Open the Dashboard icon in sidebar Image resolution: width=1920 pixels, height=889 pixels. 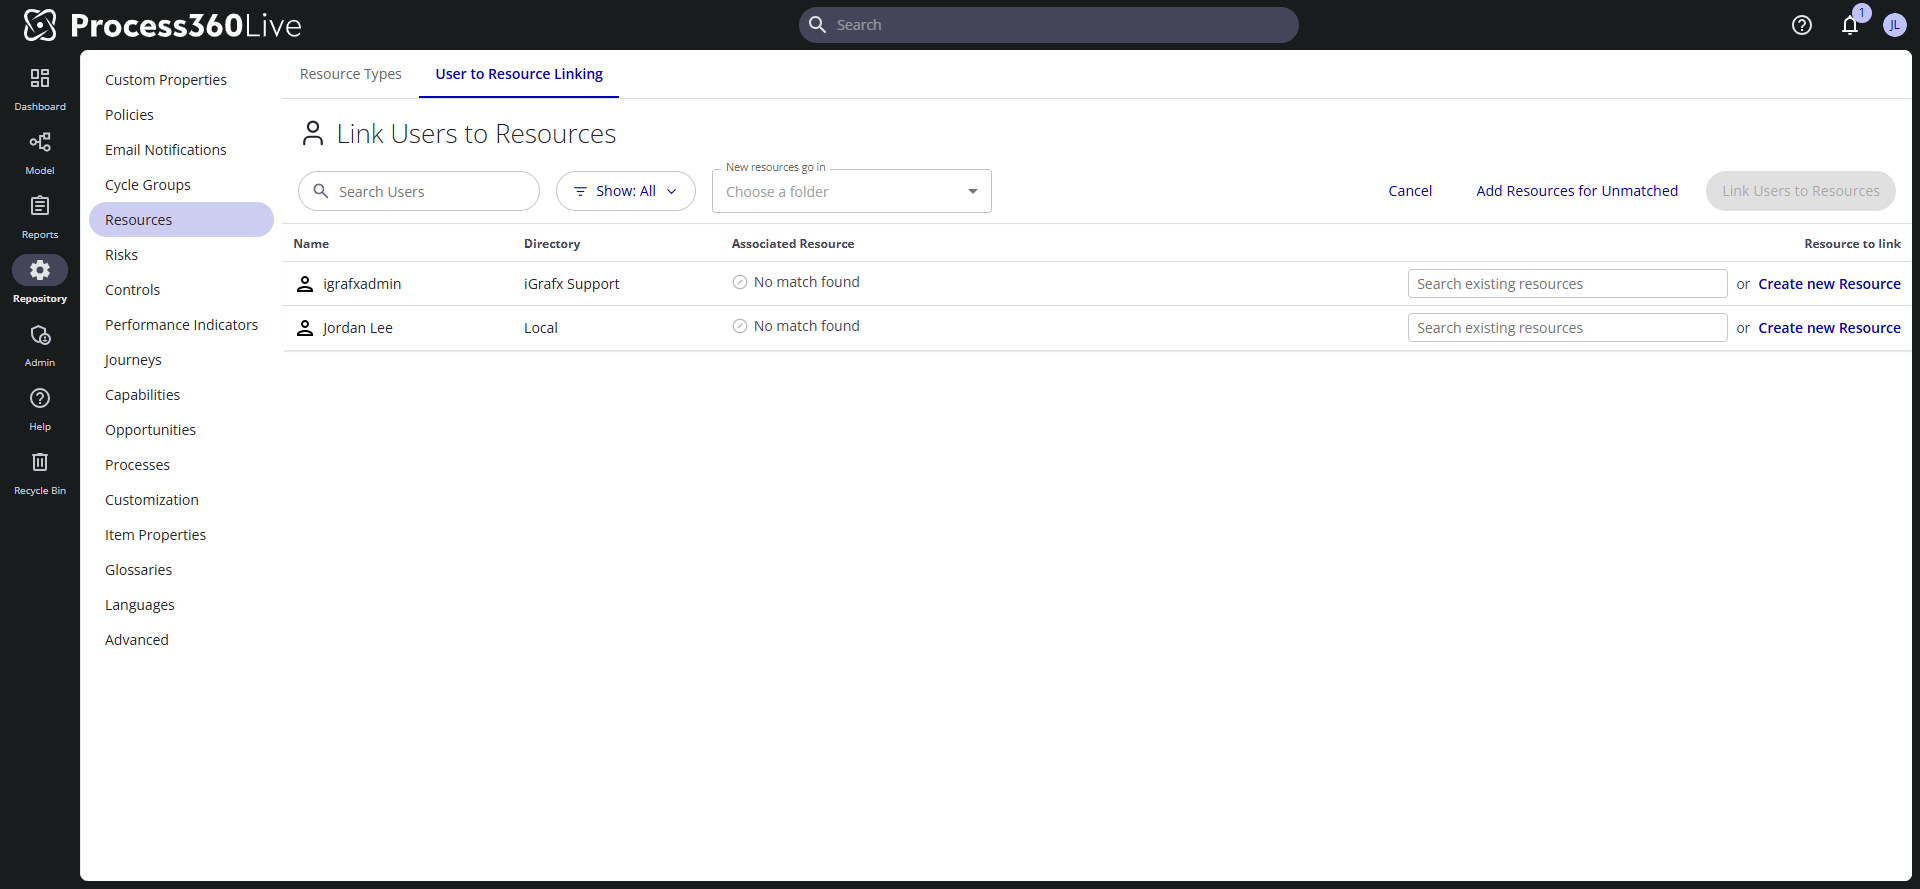coord(40,78)
